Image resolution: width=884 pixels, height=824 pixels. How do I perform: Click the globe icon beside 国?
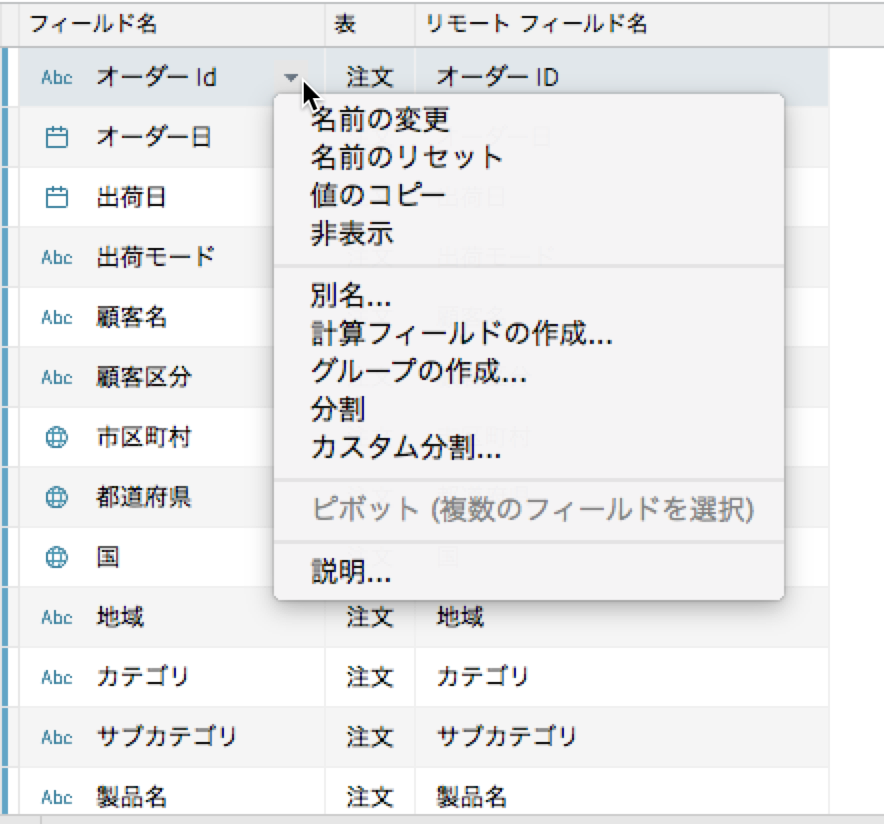[x=57, y=557]
